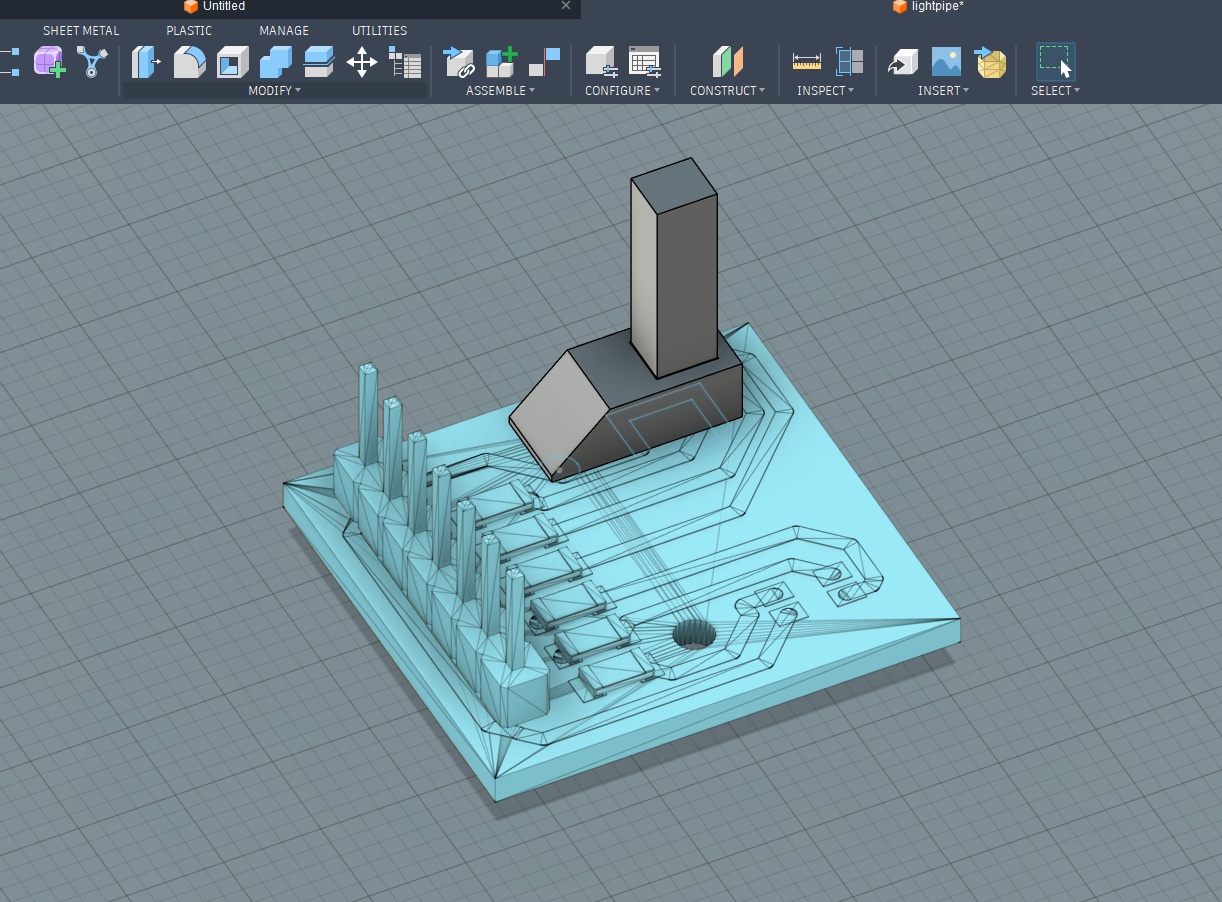The image size is (1222, 902).
Task: Select the Split Body tool
Action: tap(317, 62)
